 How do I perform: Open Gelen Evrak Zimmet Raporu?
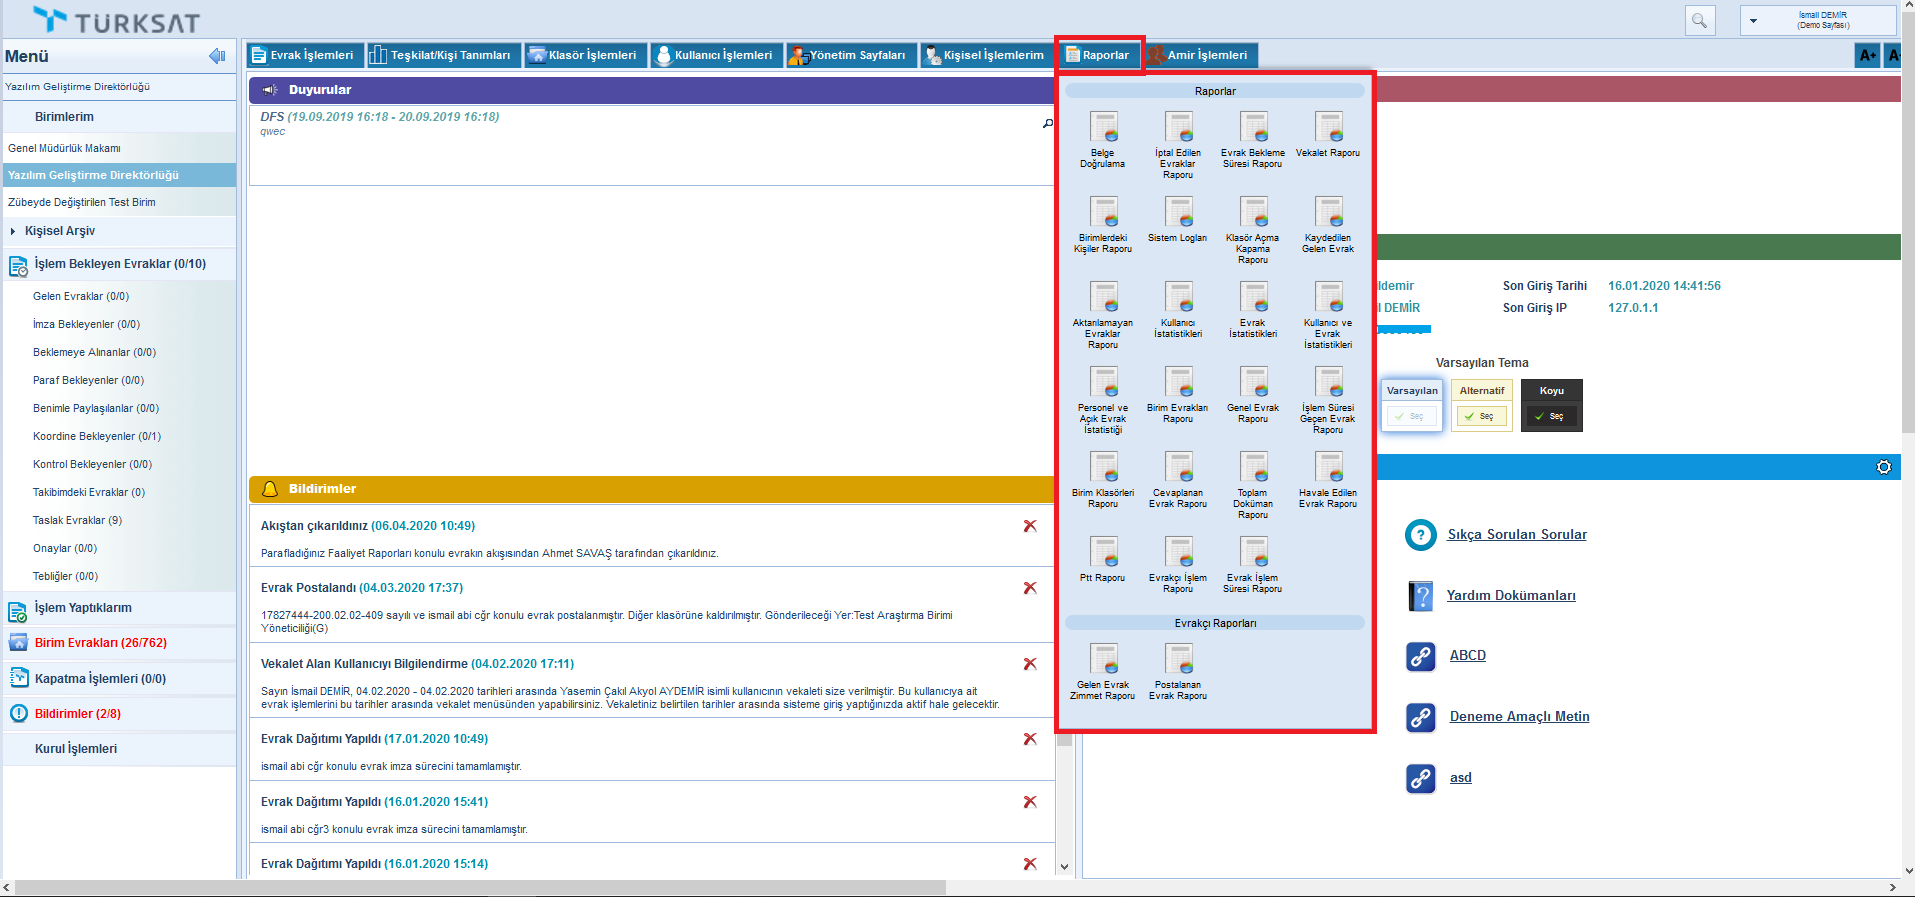[x=1103, y=660]
